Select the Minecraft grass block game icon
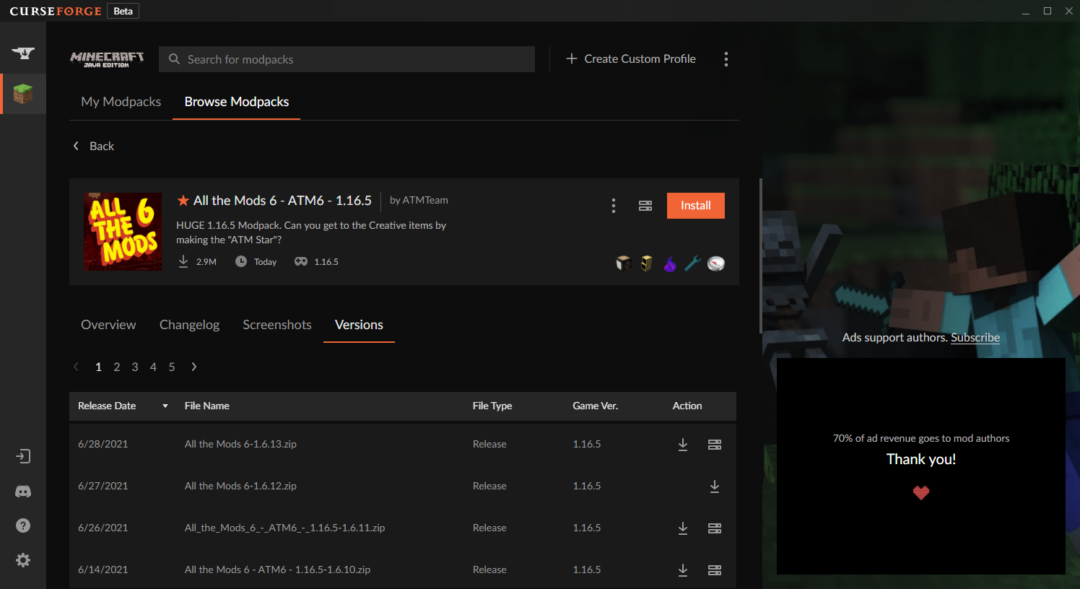 (23, 93)
